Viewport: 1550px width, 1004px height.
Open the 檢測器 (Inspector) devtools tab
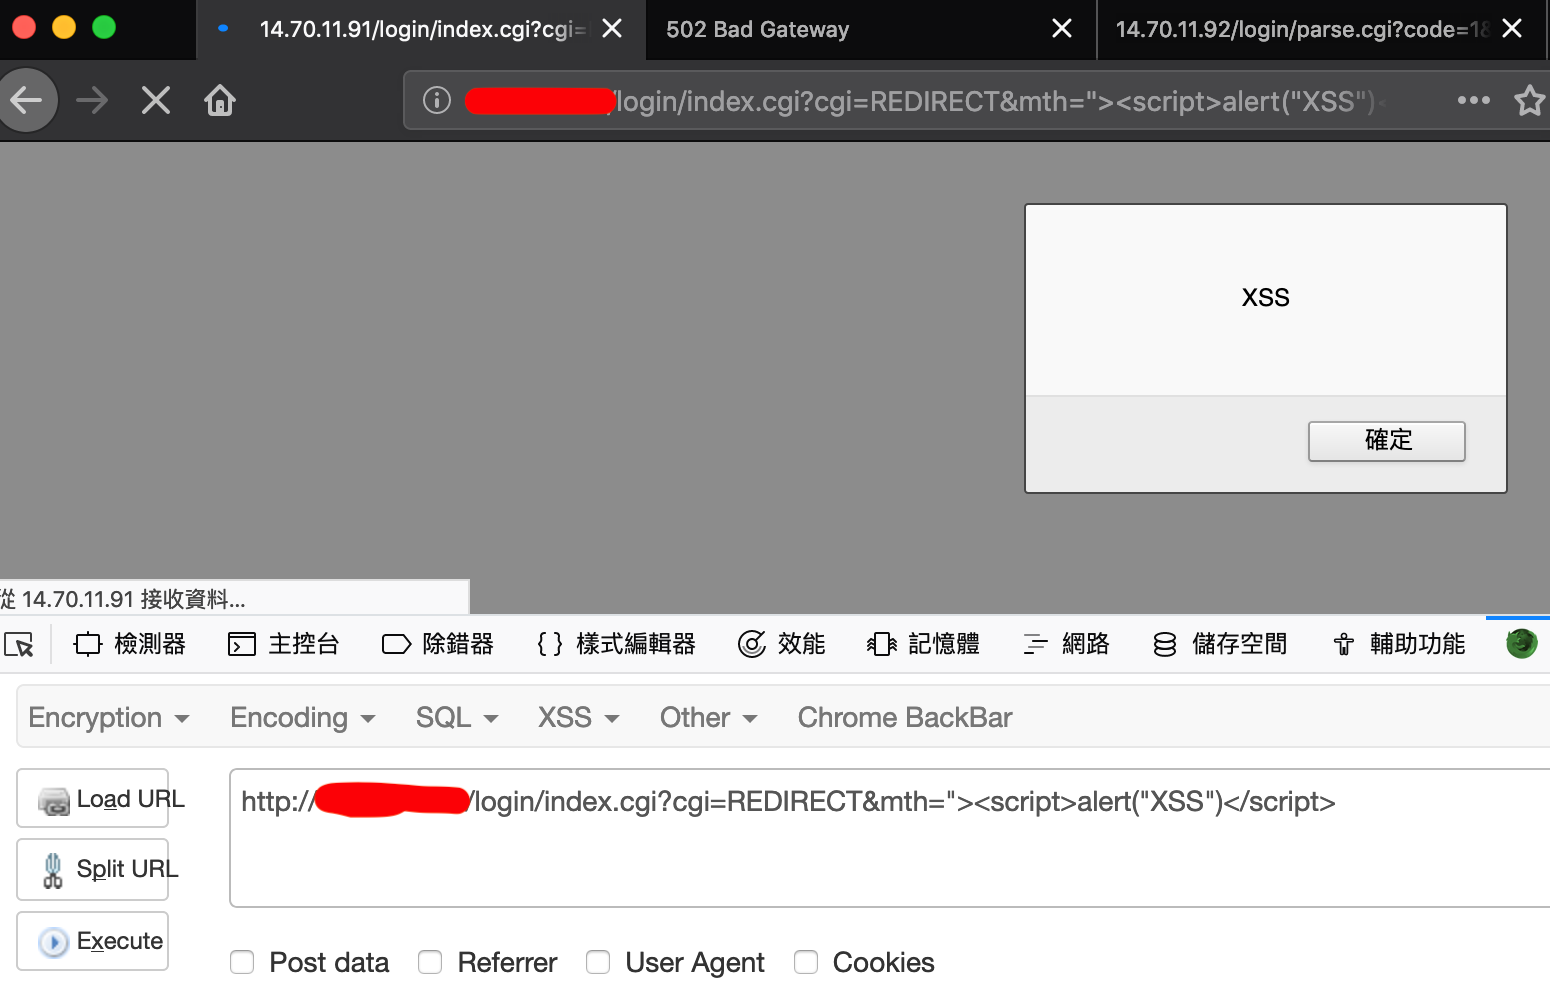click(x=130, y=644)
